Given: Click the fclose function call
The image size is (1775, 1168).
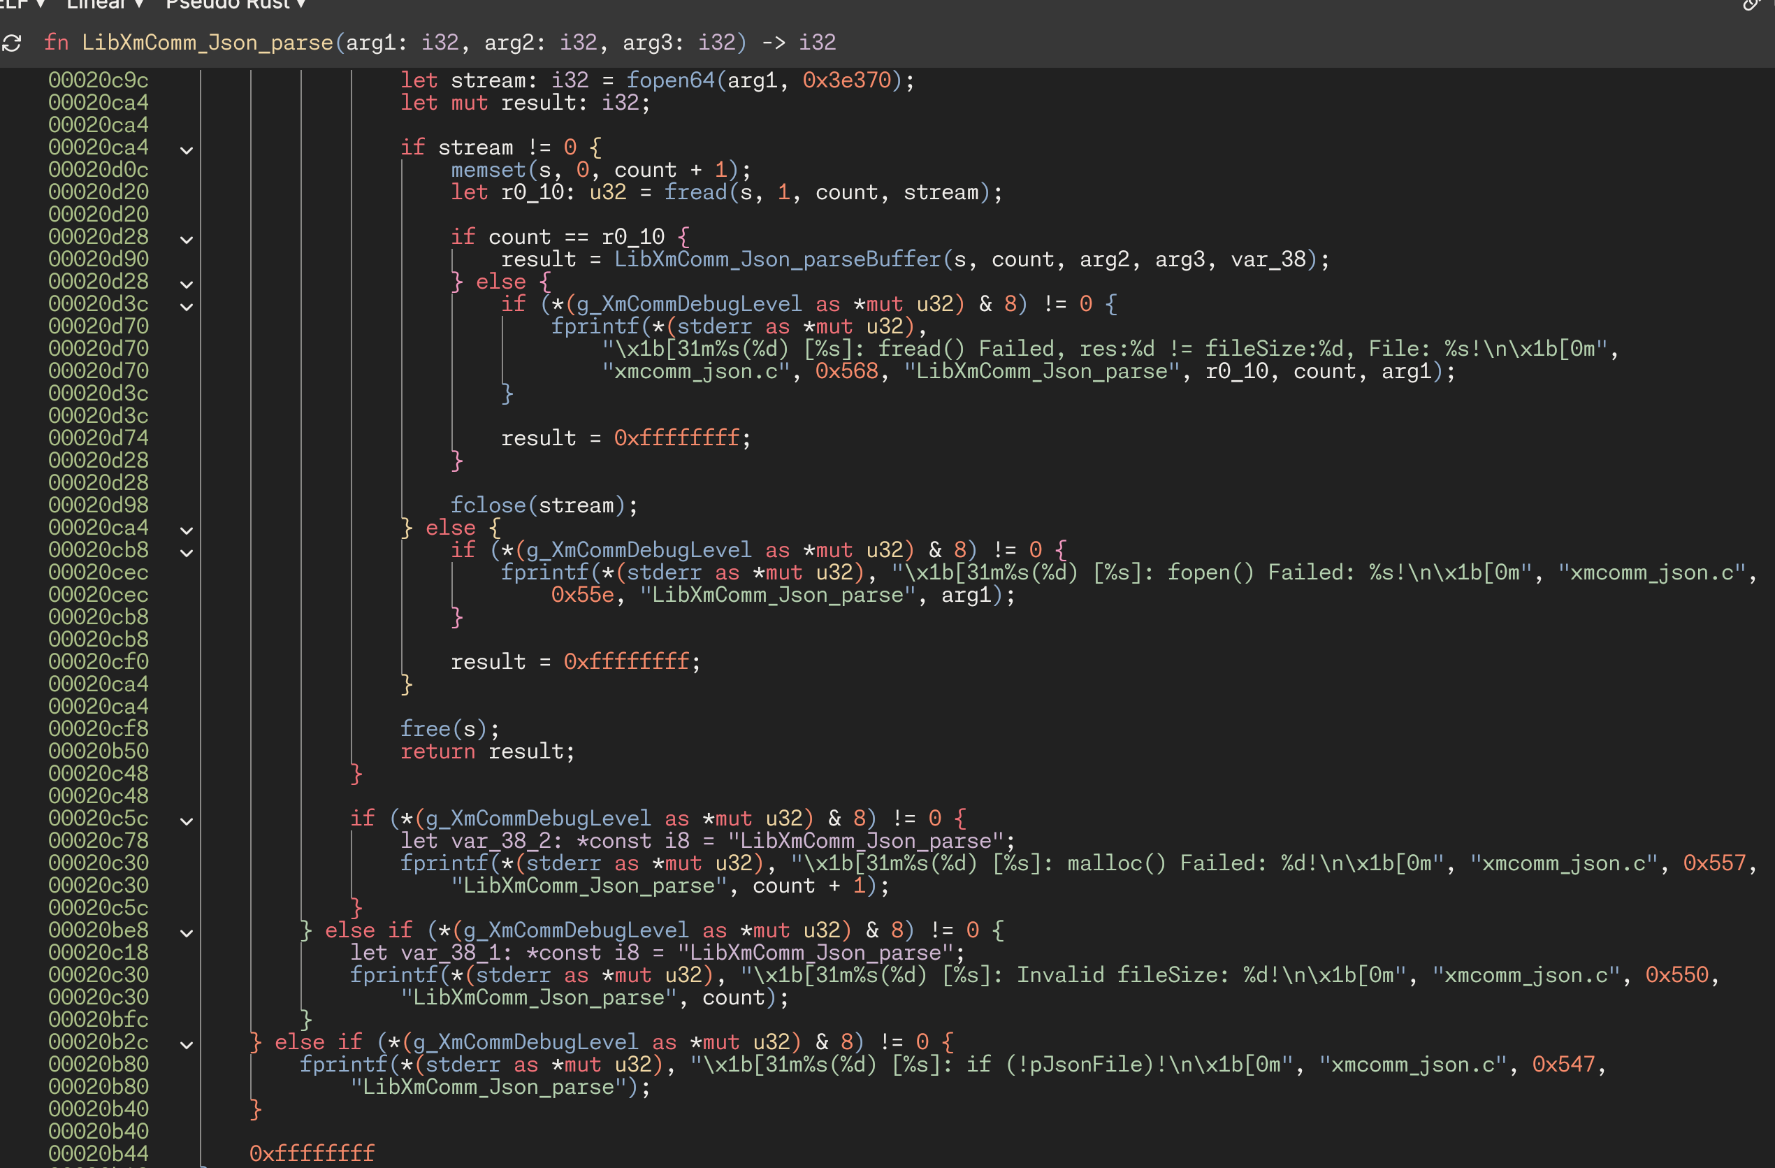Looking at the screenshot, I should (x=488, y=505).
